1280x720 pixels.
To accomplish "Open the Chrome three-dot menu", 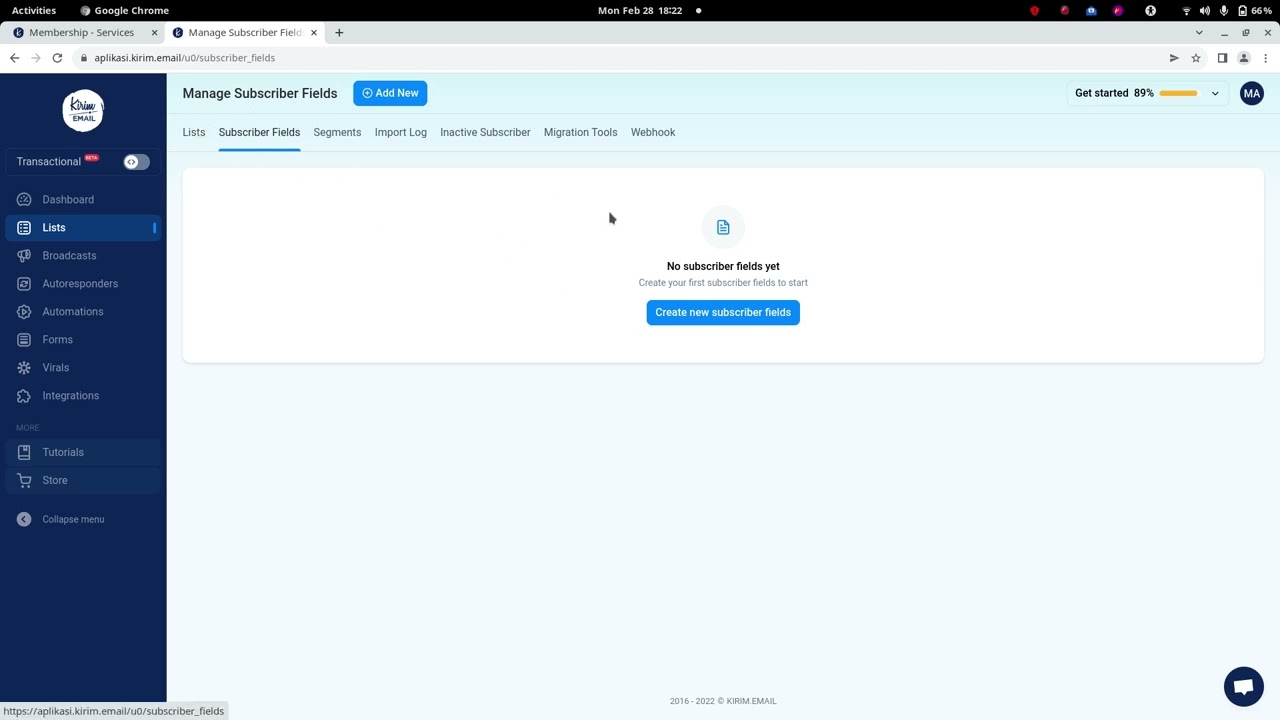I will click(x=1266, y=58).
